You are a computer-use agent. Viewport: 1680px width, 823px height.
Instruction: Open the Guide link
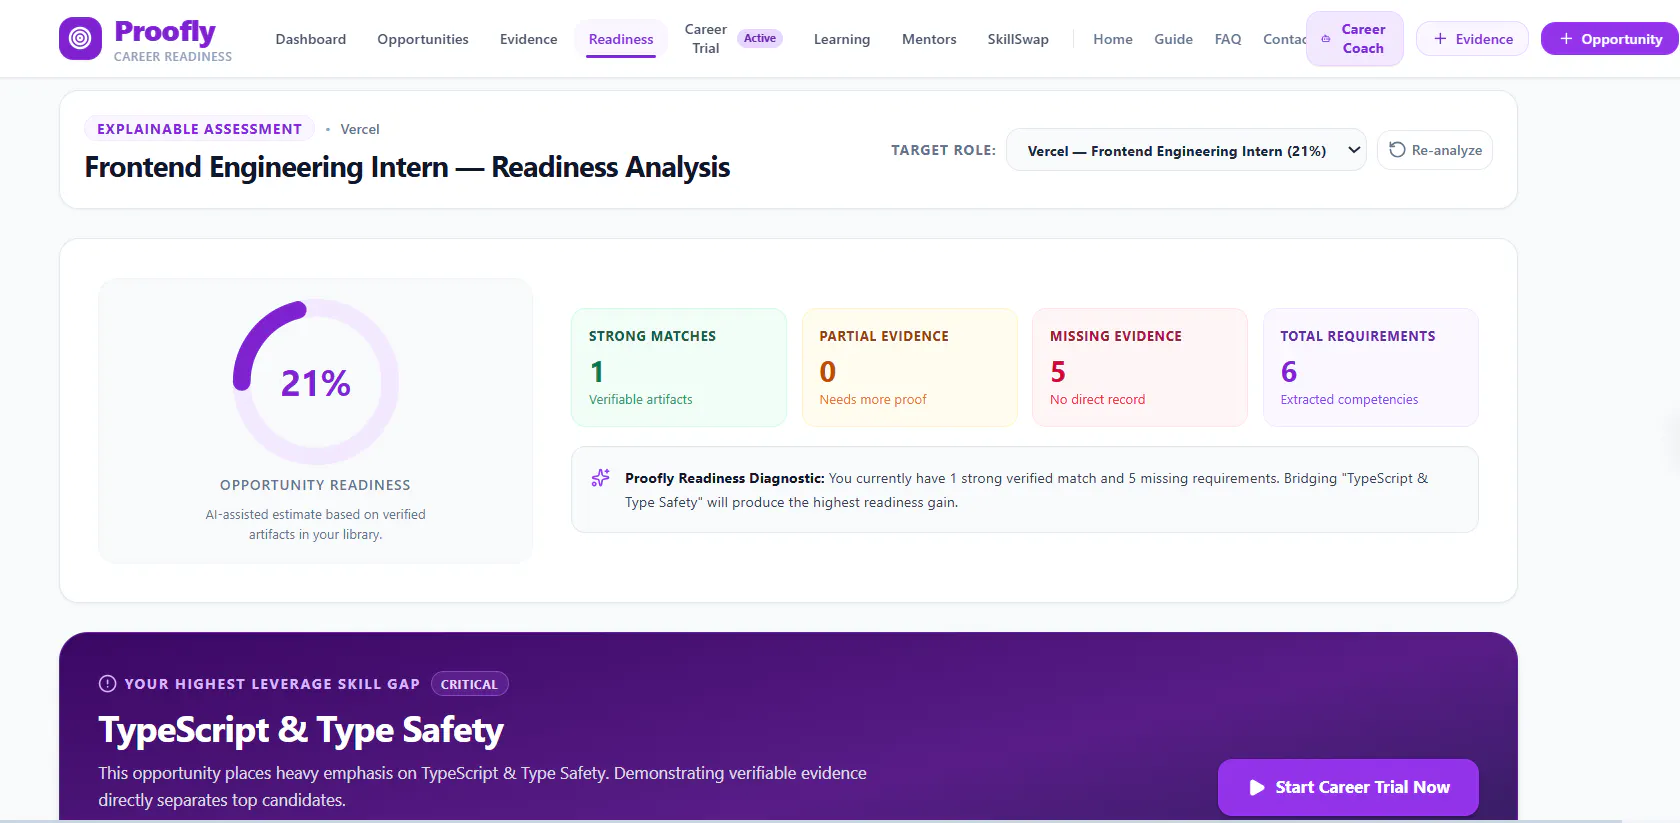(x=1173, y=39)
